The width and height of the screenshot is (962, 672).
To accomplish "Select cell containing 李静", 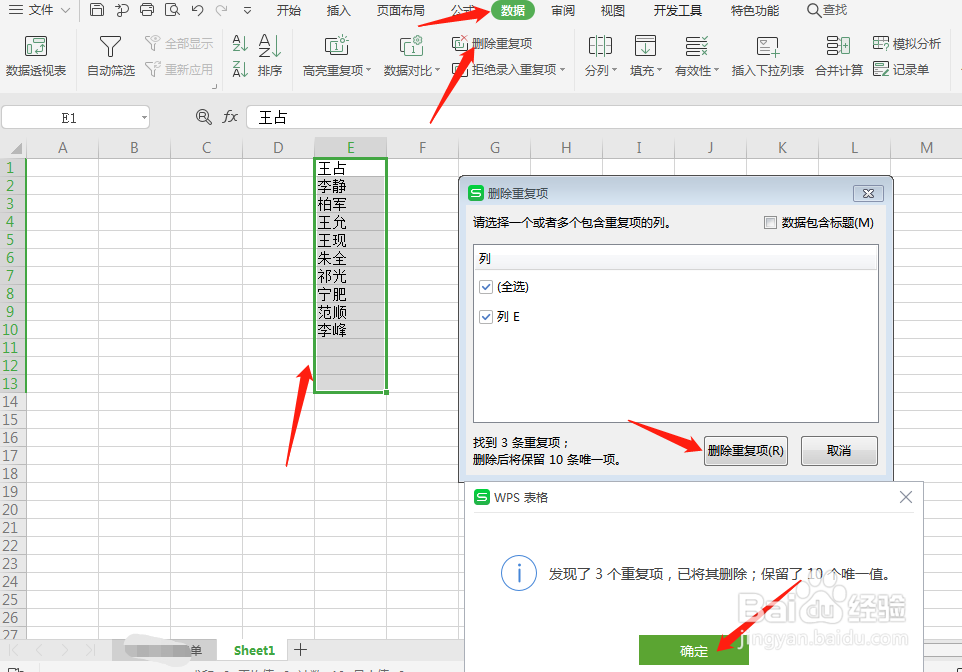I will tap(350, 186).
